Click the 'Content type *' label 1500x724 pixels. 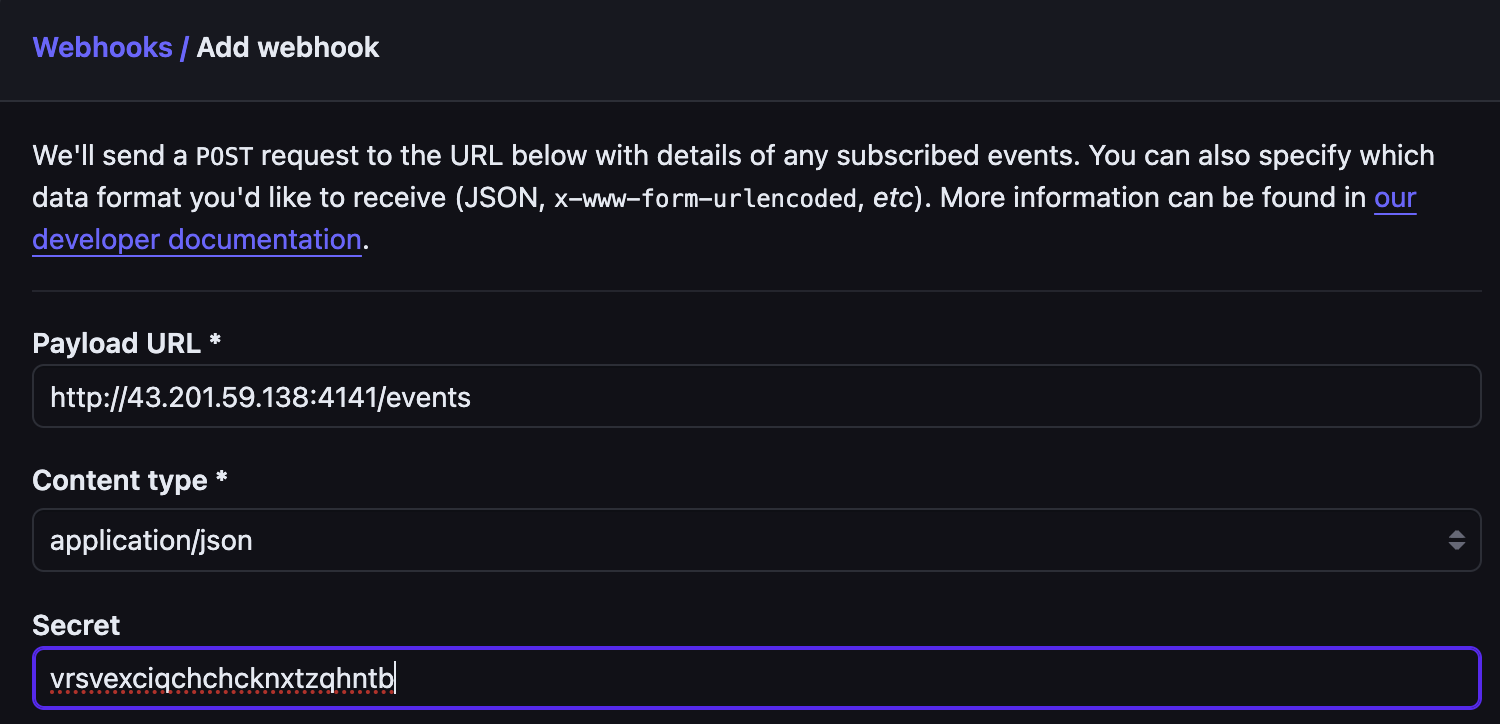point(130,481)
